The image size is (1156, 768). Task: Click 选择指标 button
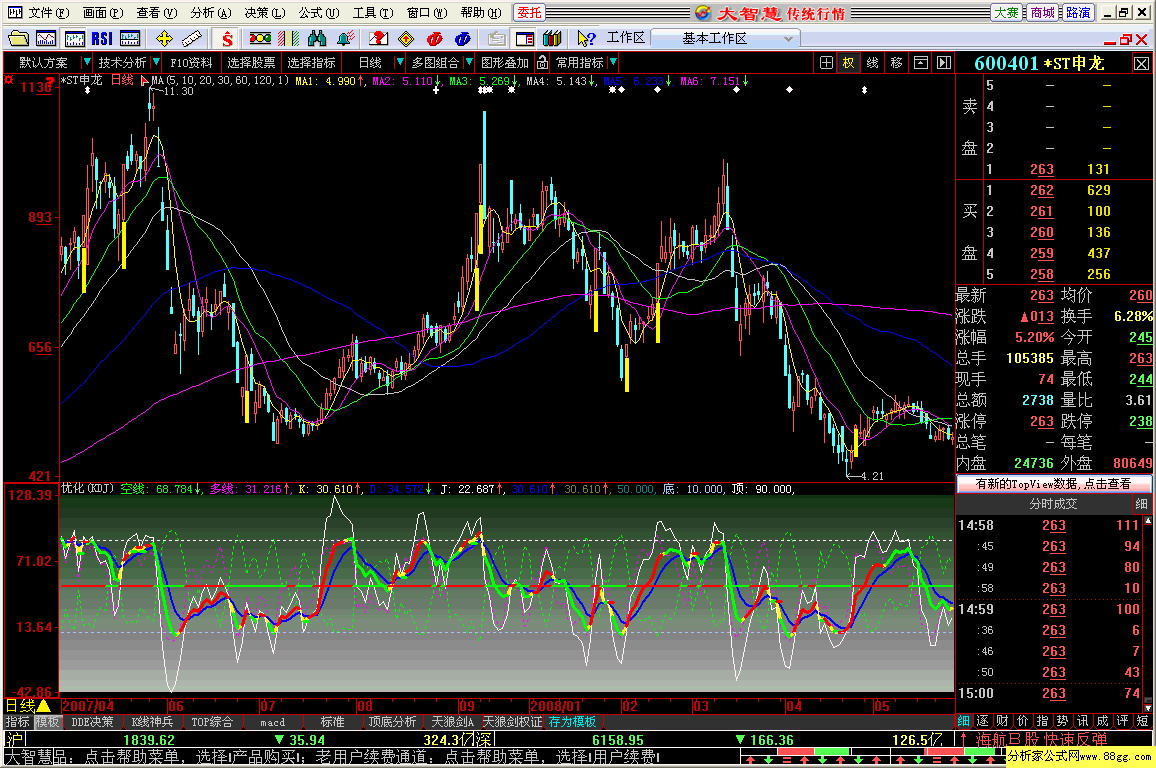[311, 63]
